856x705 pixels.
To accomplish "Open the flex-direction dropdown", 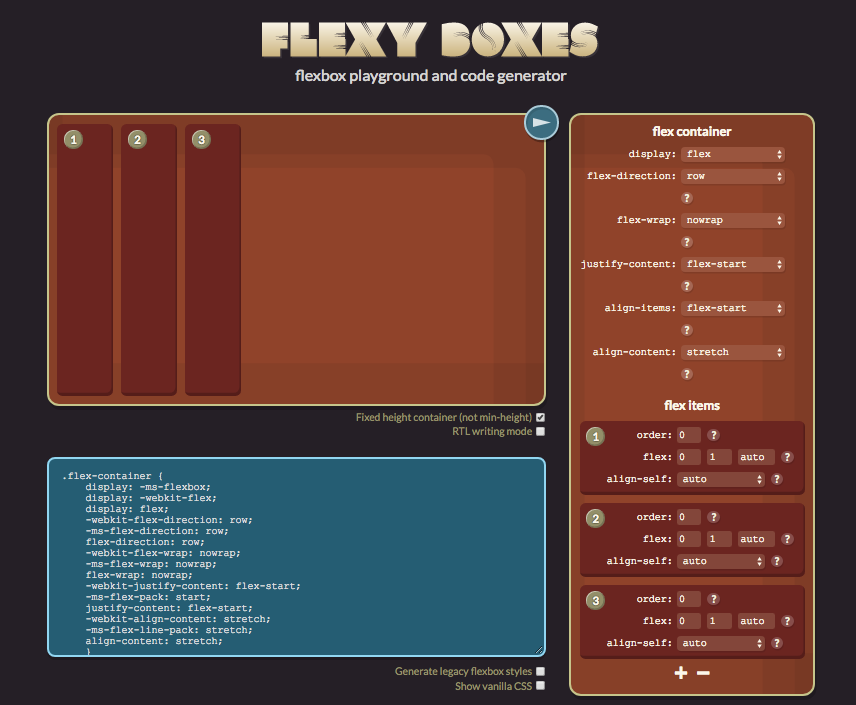I will [733, 176].
